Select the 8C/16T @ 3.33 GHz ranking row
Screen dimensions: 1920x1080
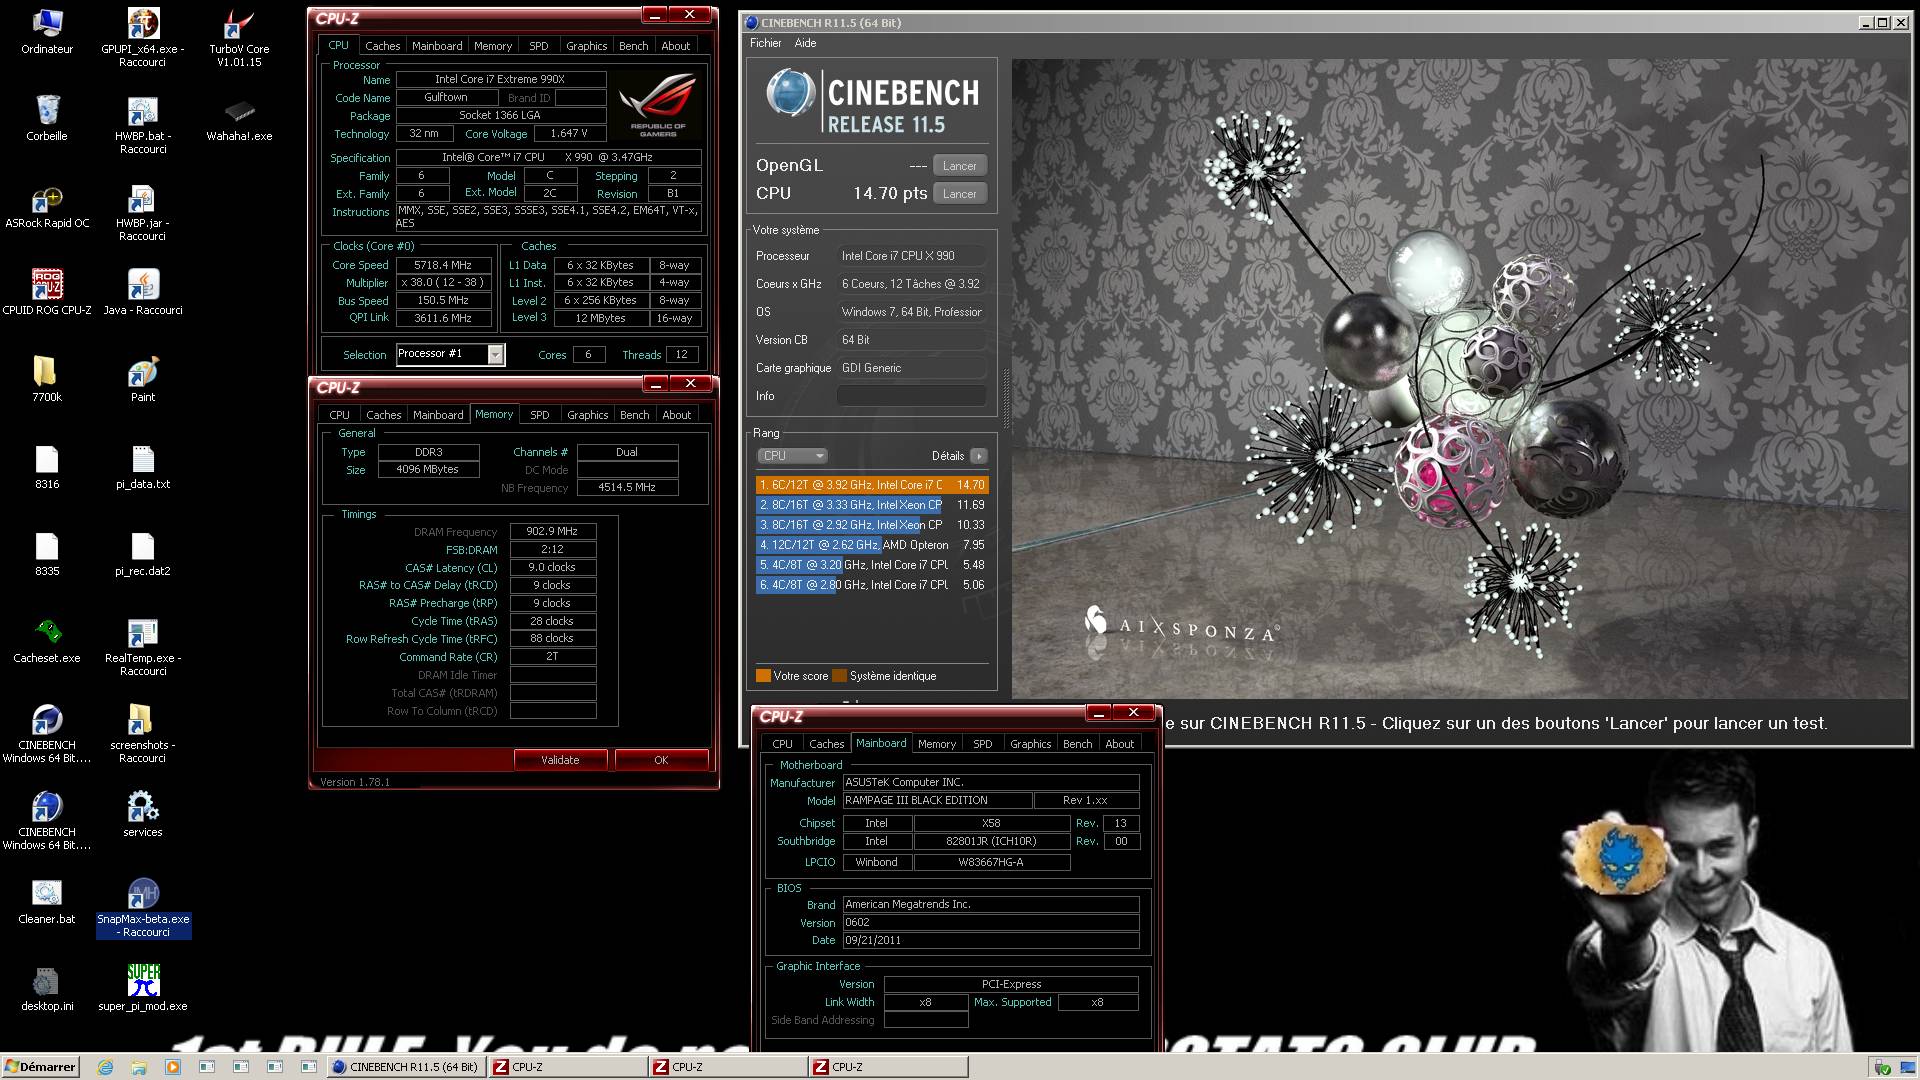tap(872, 505)
